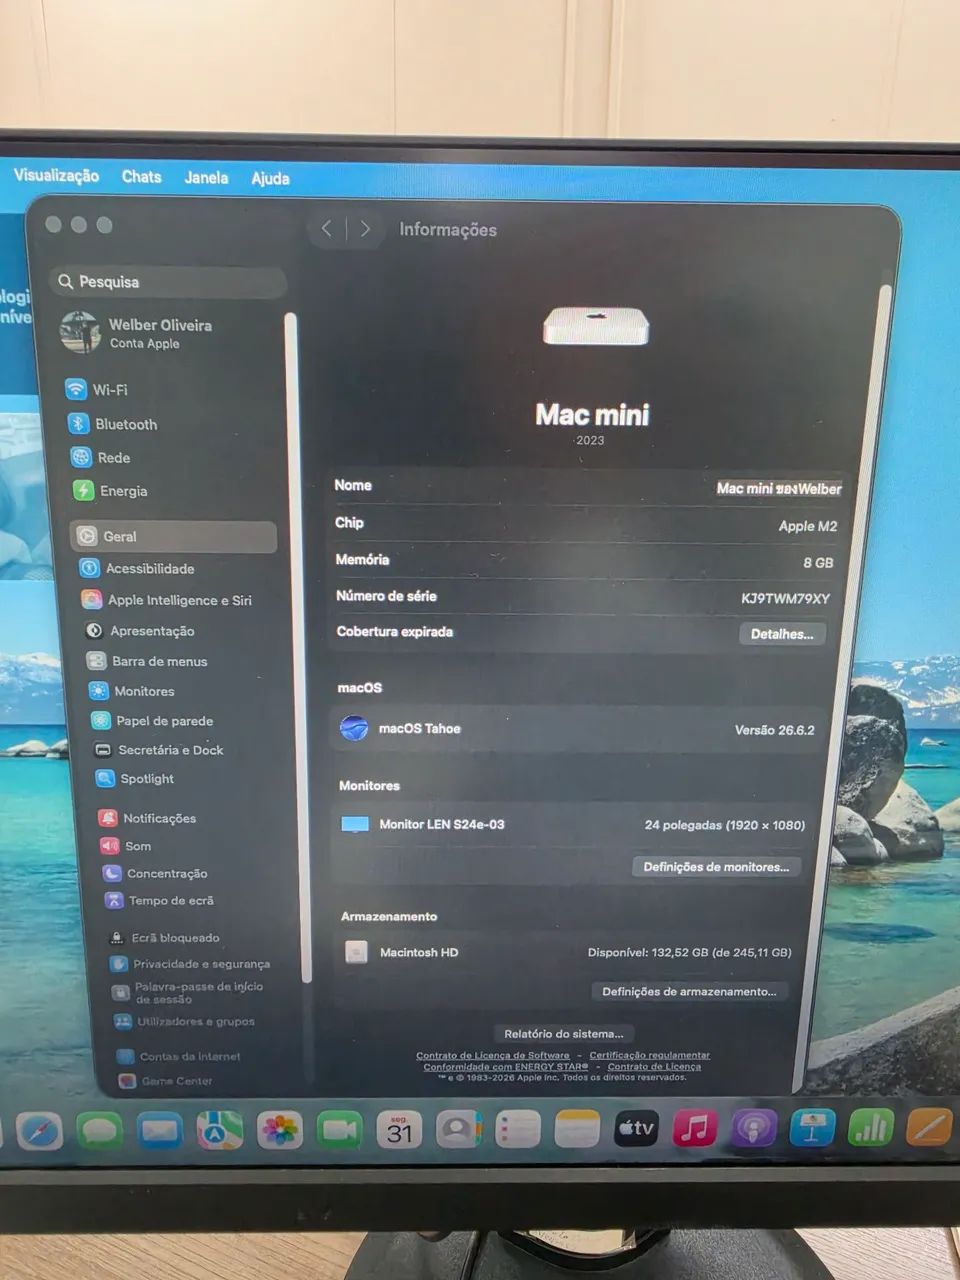Click the Pesquisa search field
Image resolution: width=960 pixels, height=1280 pixels.
[x=168, y=282]
